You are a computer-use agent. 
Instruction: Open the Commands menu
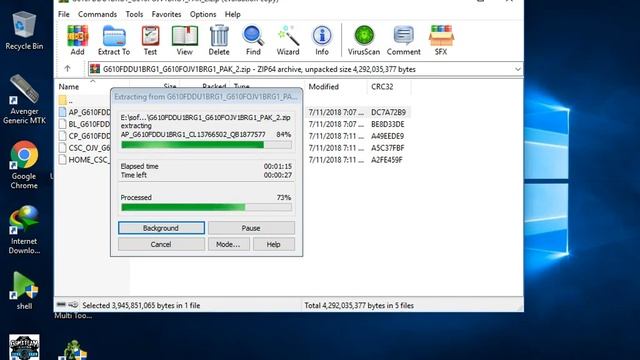click(x=98, y=14)
